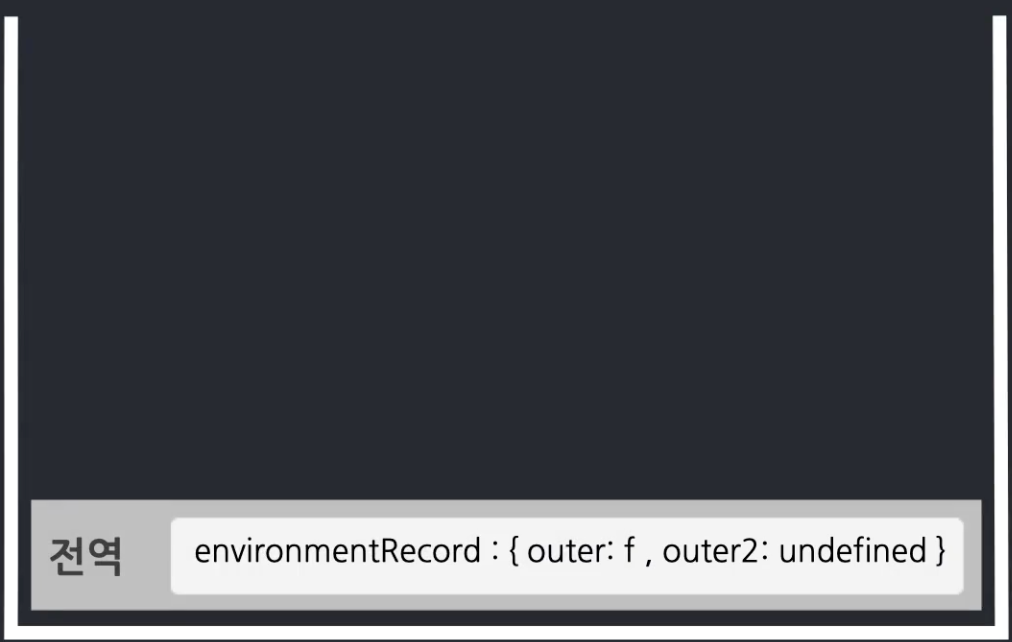The image size is (1012, 642).
Task: Click the right white stack wall
Action: coord(1000,323)
